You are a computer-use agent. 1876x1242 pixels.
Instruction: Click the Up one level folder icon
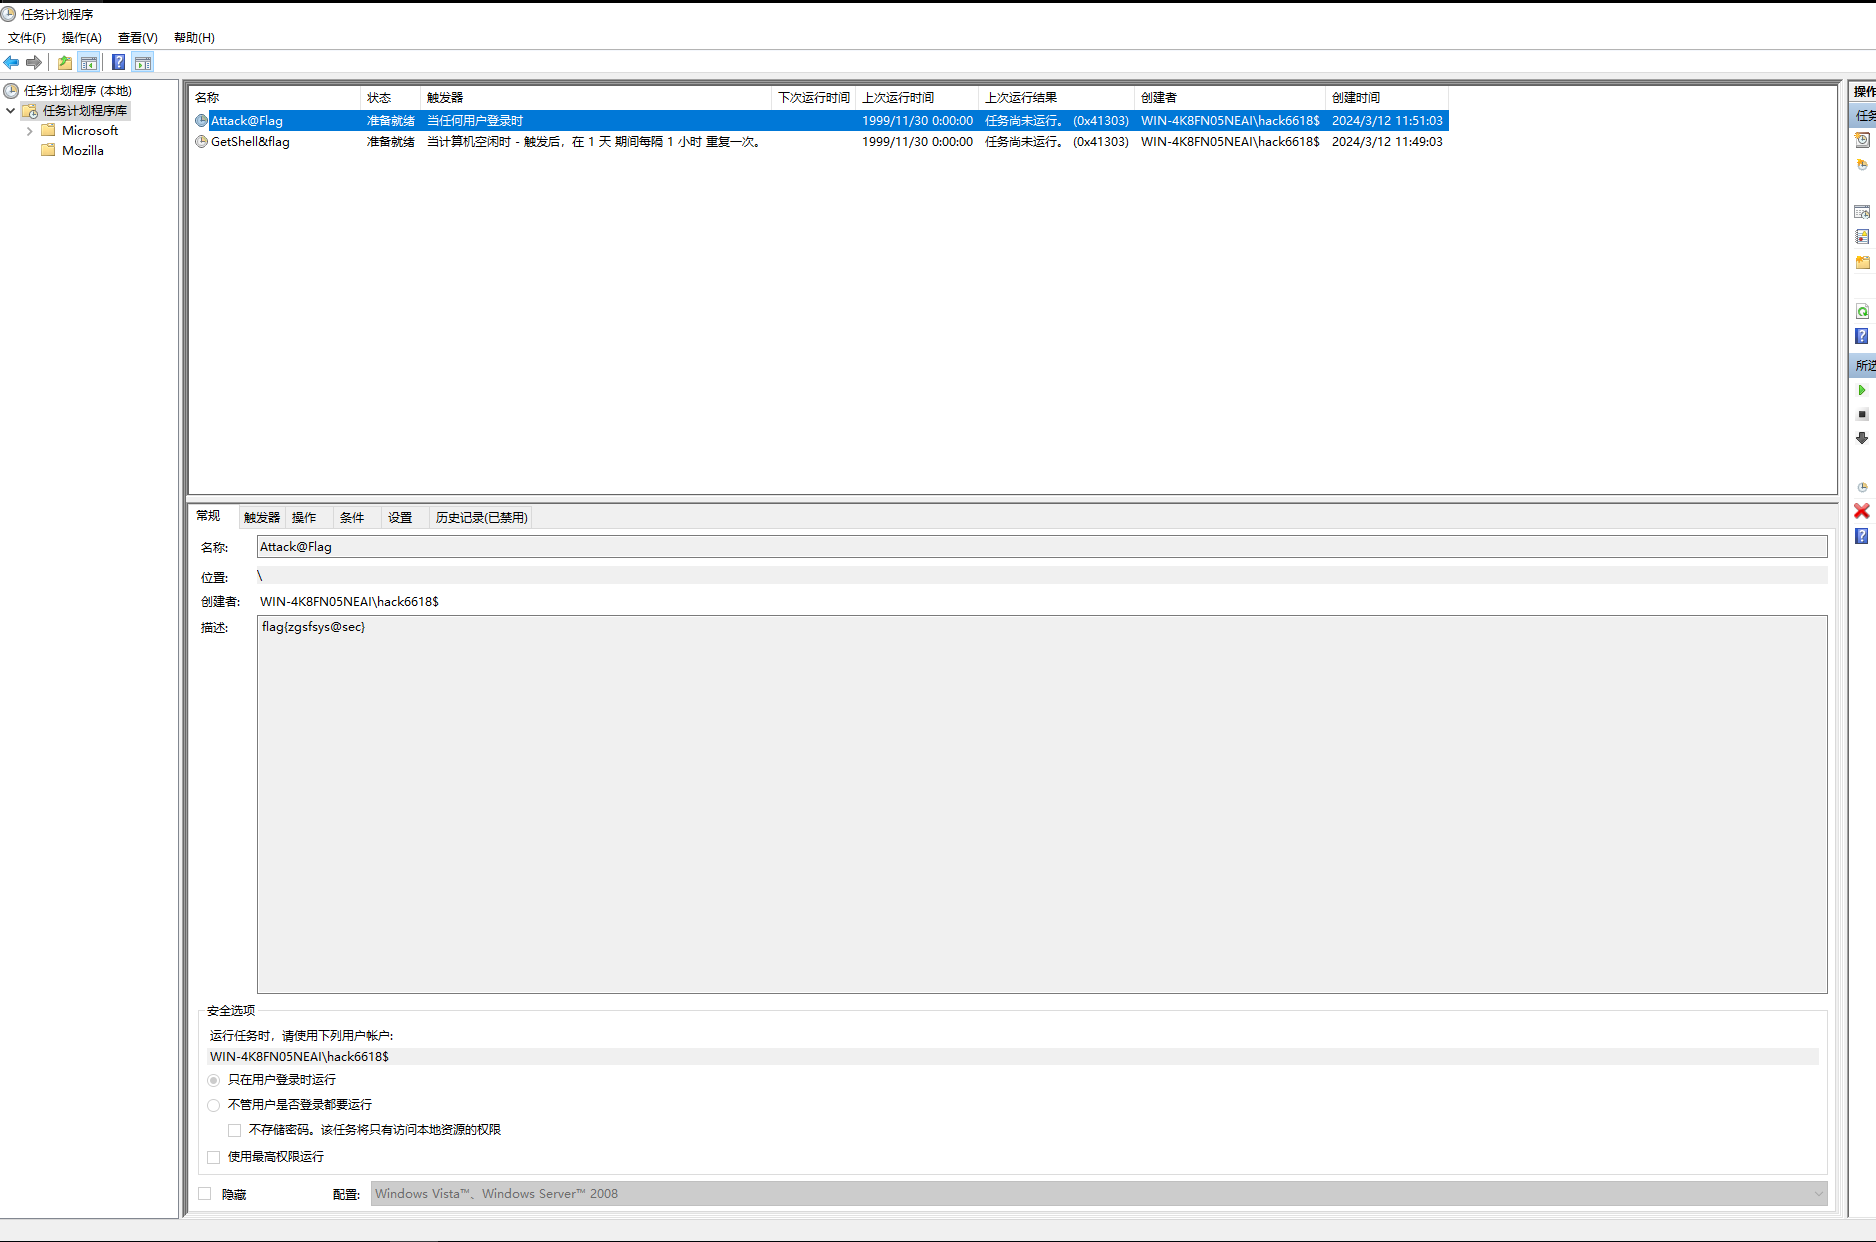(65, 63)
